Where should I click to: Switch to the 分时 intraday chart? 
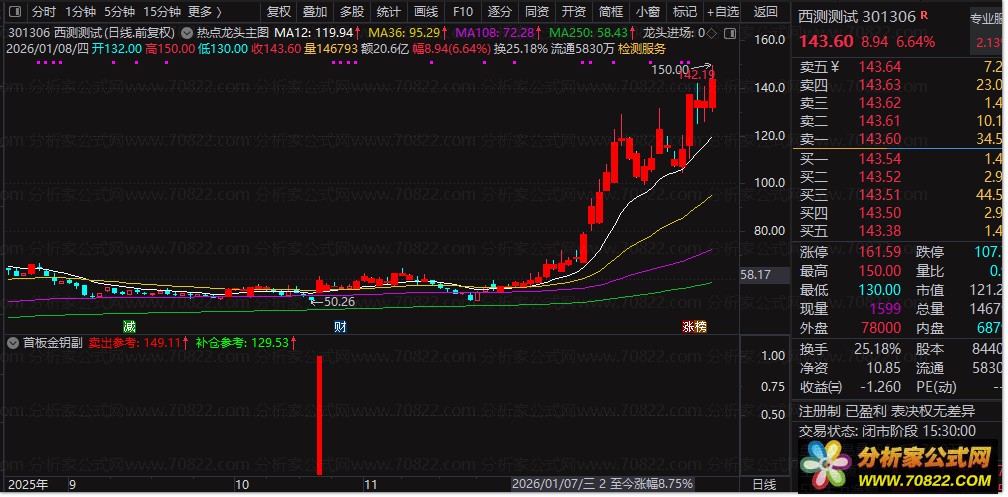44,12
